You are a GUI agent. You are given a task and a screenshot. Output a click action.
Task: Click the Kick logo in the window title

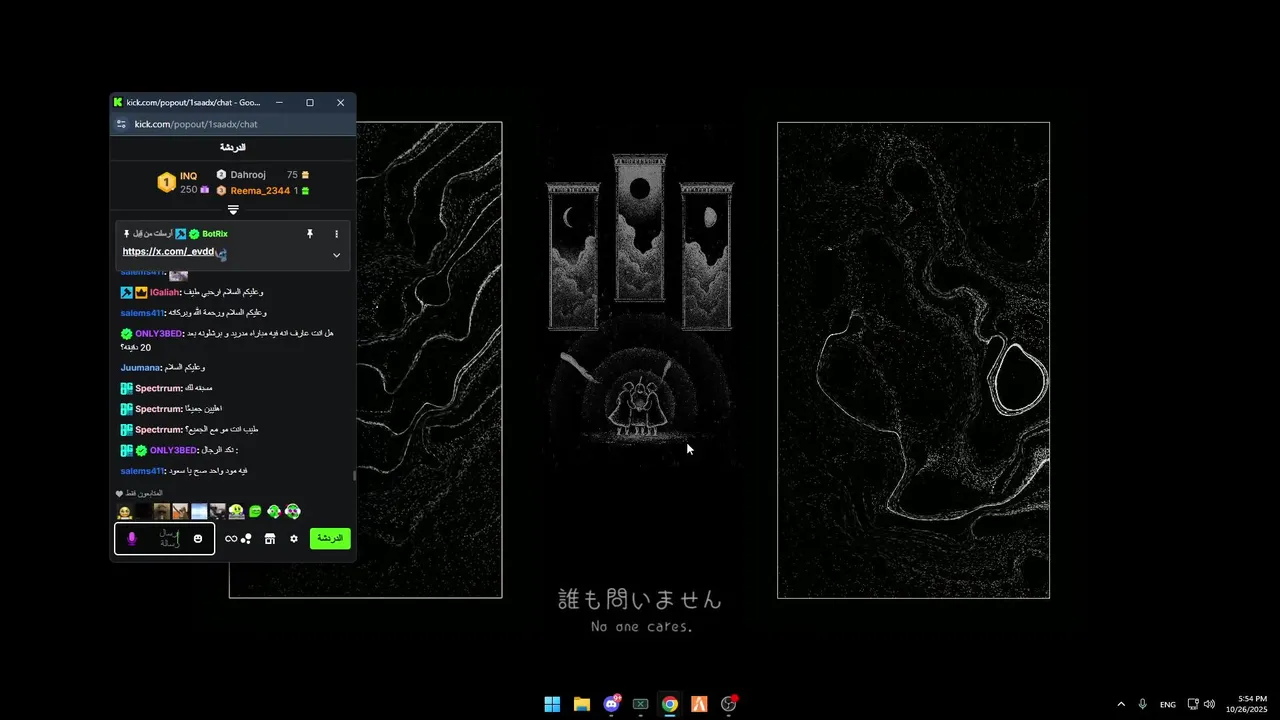click(118, 102)
